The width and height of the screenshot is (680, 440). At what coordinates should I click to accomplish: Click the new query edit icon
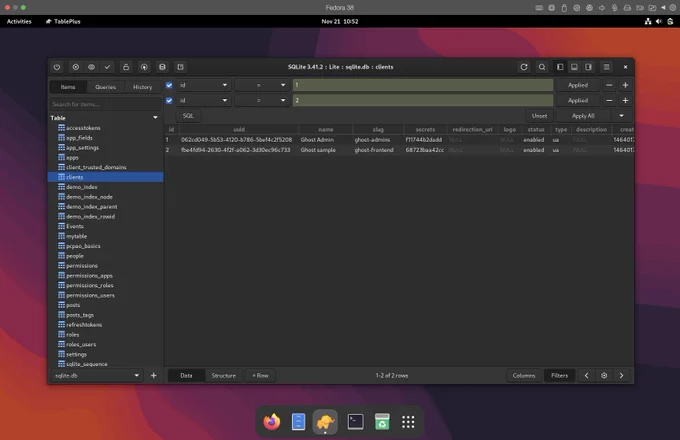[x=180, y=67]
